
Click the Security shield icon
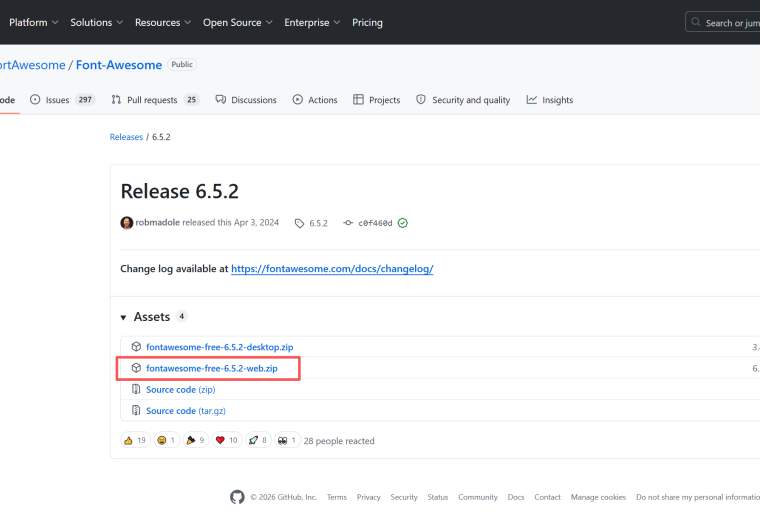pos(421,100)
